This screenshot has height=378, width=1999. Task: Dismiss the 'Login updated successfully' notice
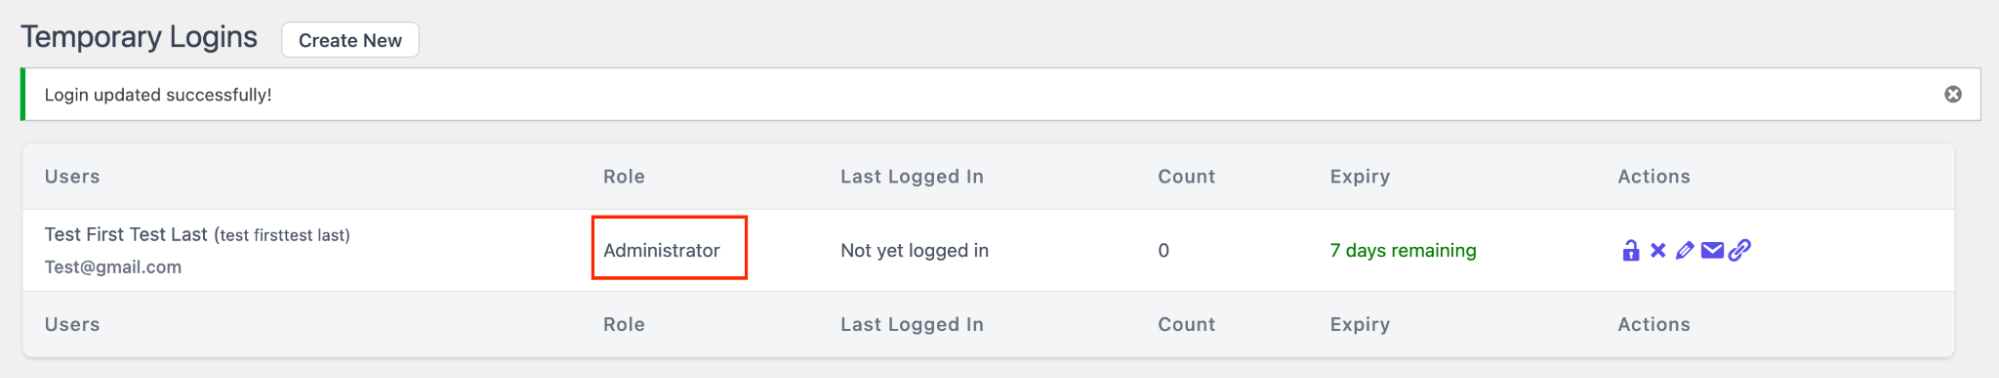[x=1952, y=94]
